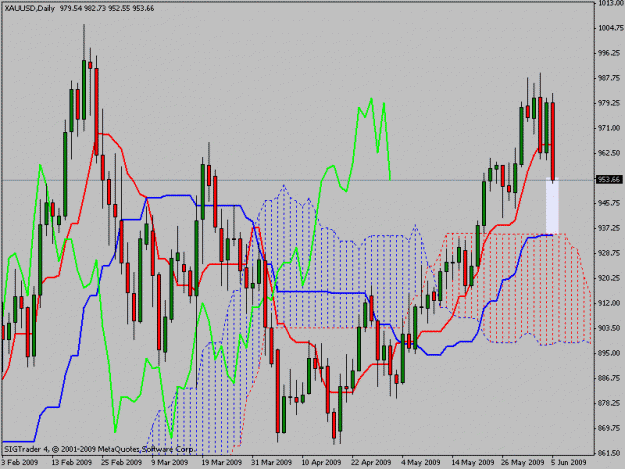Select the 886.75 price axis label
Image resolution: width=625 pixels, height=469 pixels.
610,378
